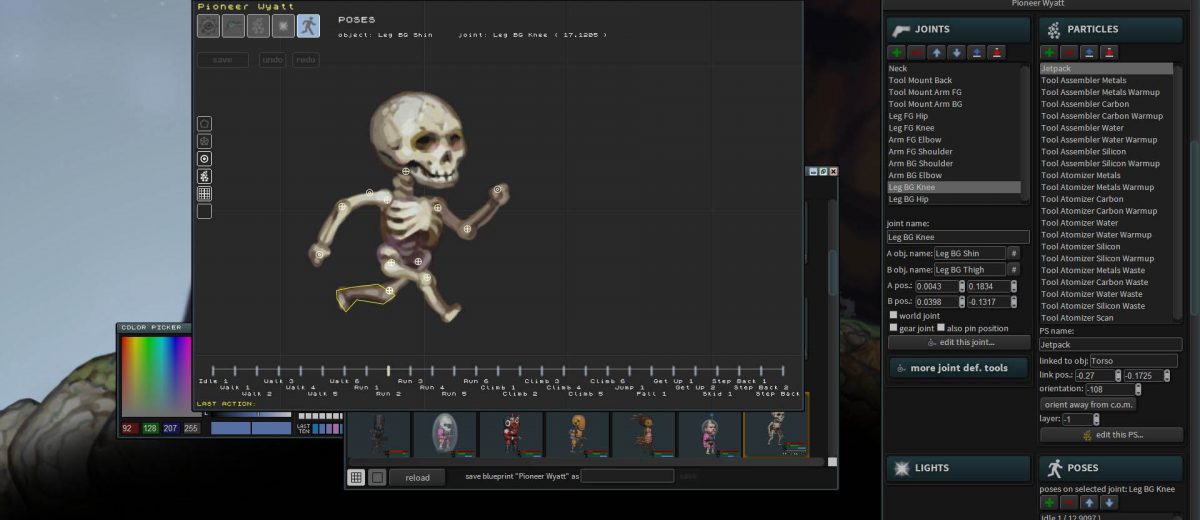Click edit this PS button
The width and height of the screenshot is (1200, 520).
tap(1111, 435)
